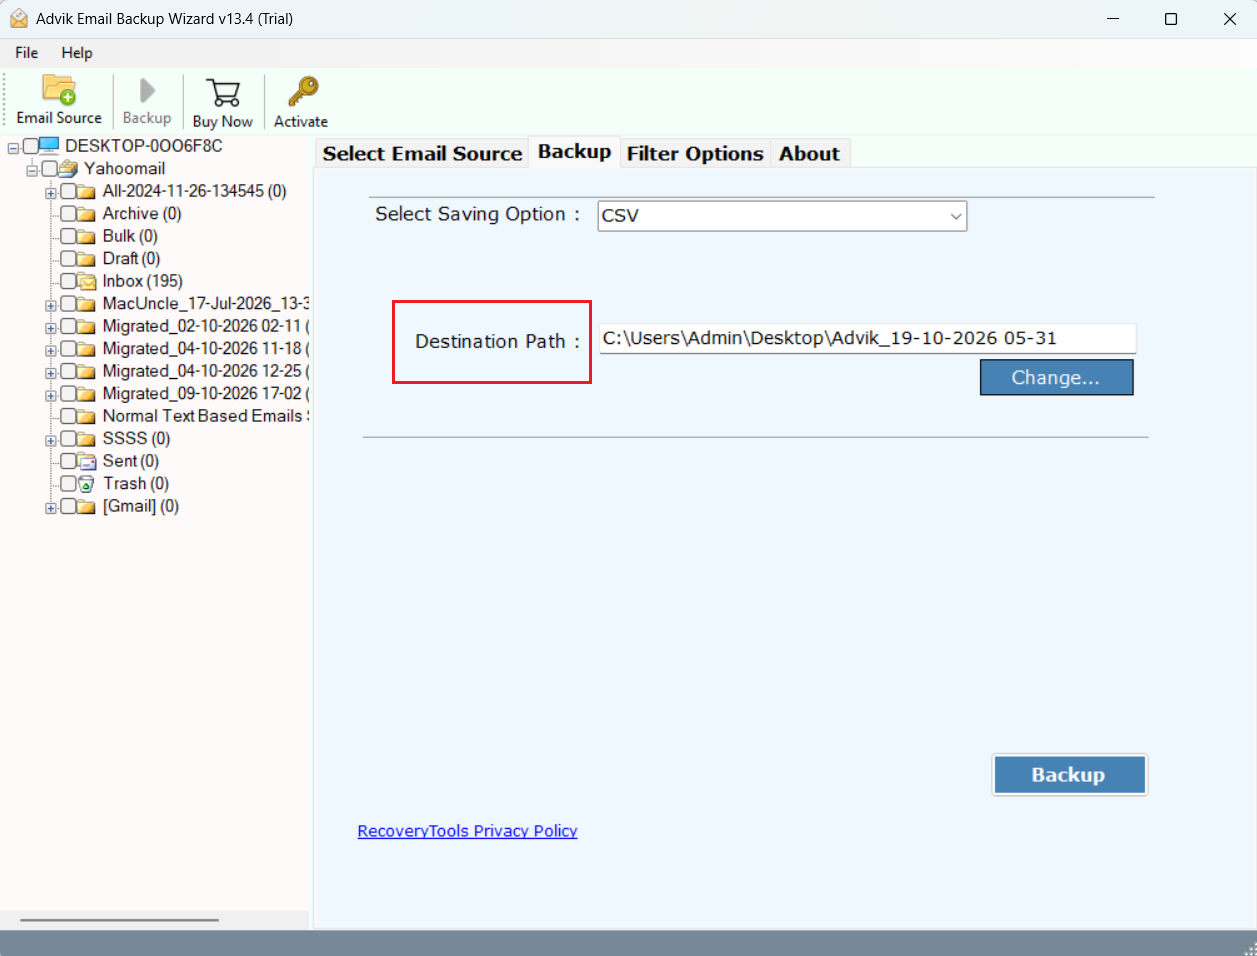
Task: Tick the Sent (0) checkbox
Action: [68, 461]
